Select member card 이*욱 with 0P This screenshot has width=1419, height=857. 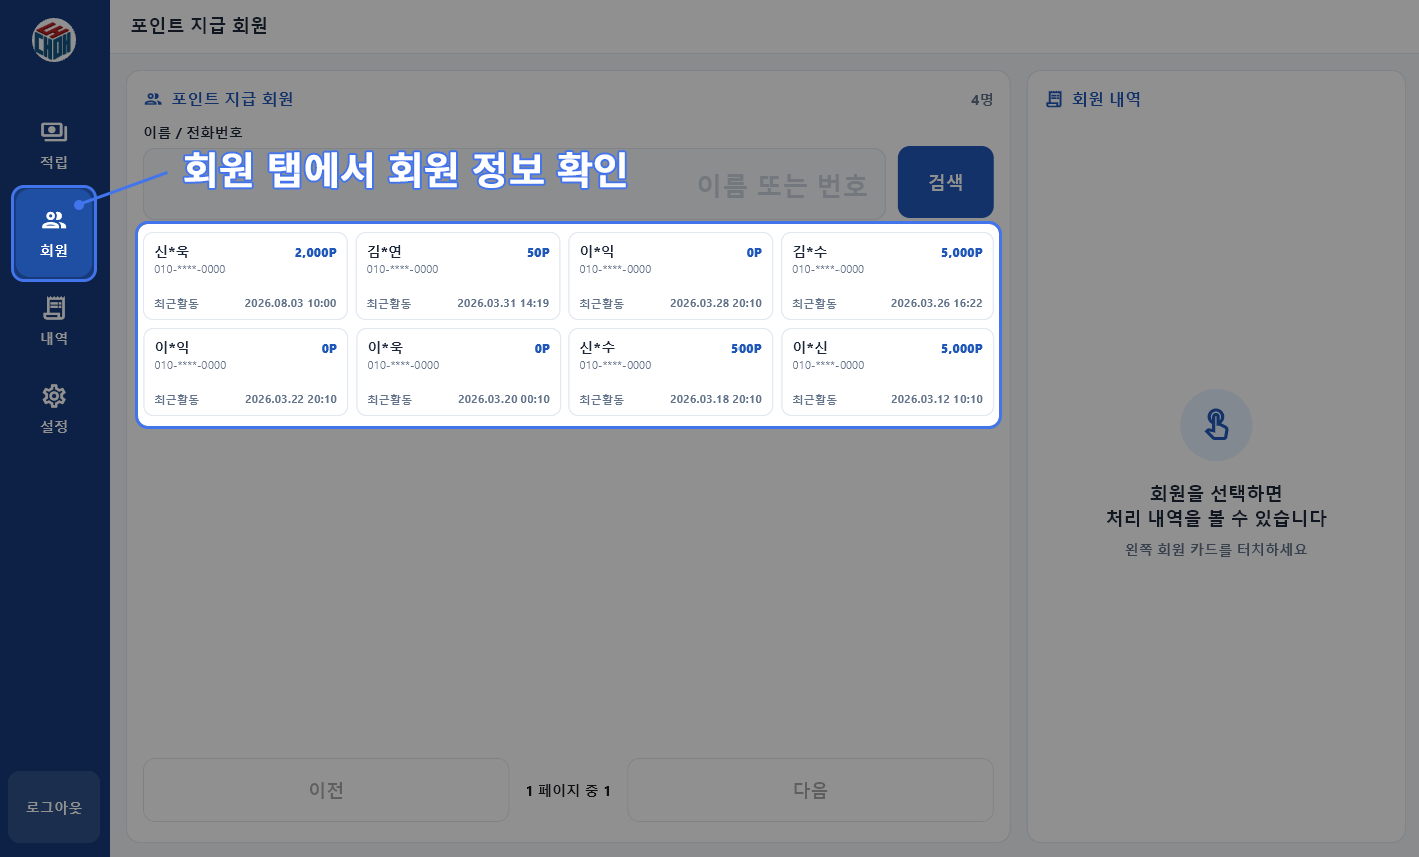pos(458,372)
